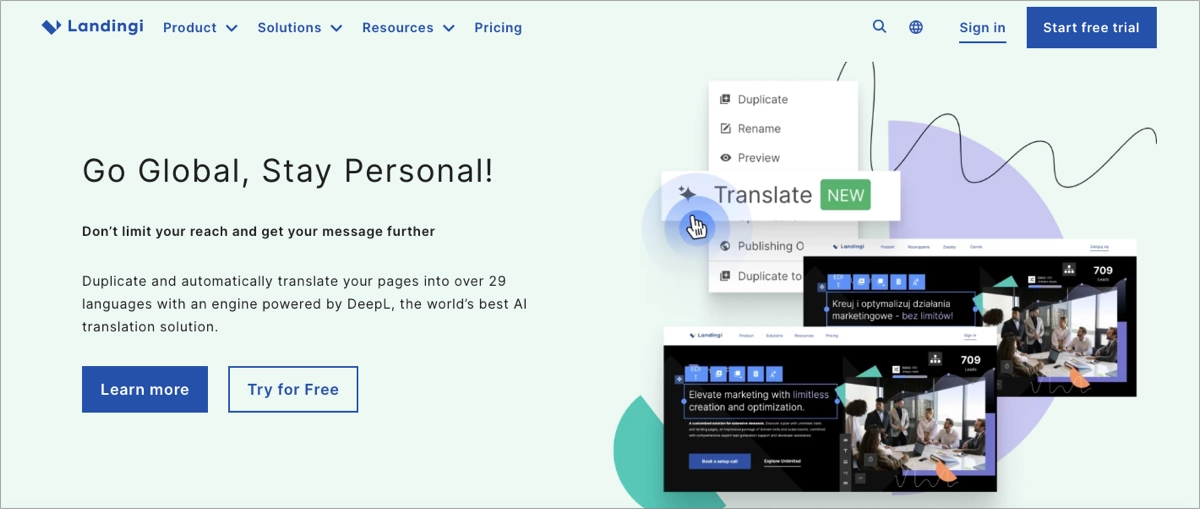Click the Try for Free button
This screenshot has width=1200, height=509.
click(293, 390)
